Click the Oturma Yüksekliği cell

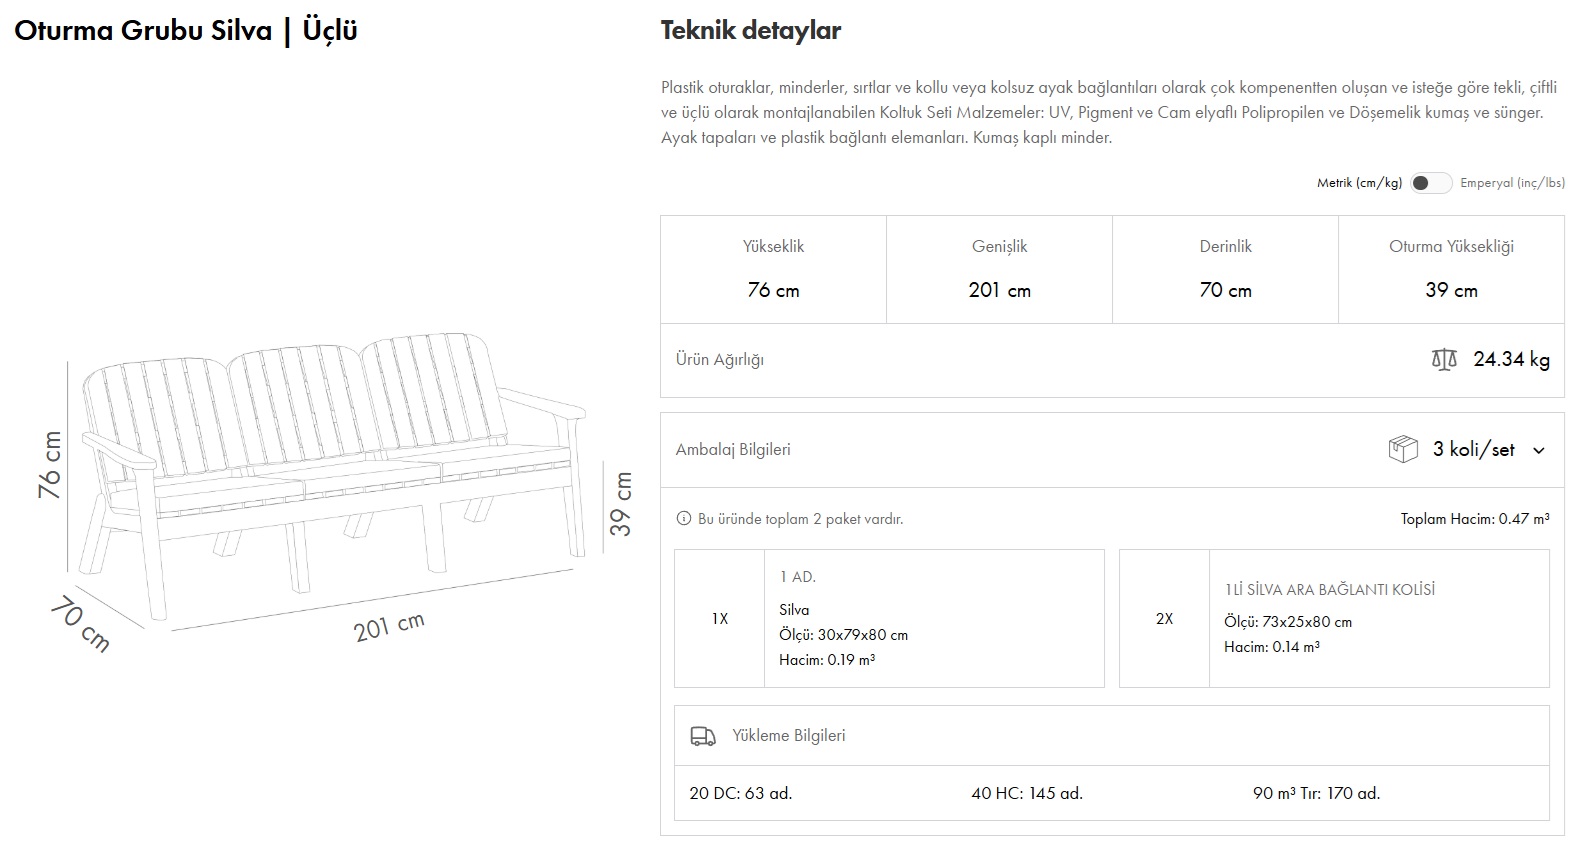point(1450,269)
